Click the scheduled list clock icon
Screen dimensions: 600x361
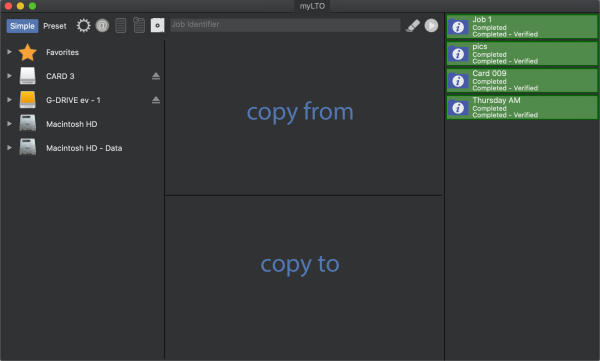(x=139, y=25)
